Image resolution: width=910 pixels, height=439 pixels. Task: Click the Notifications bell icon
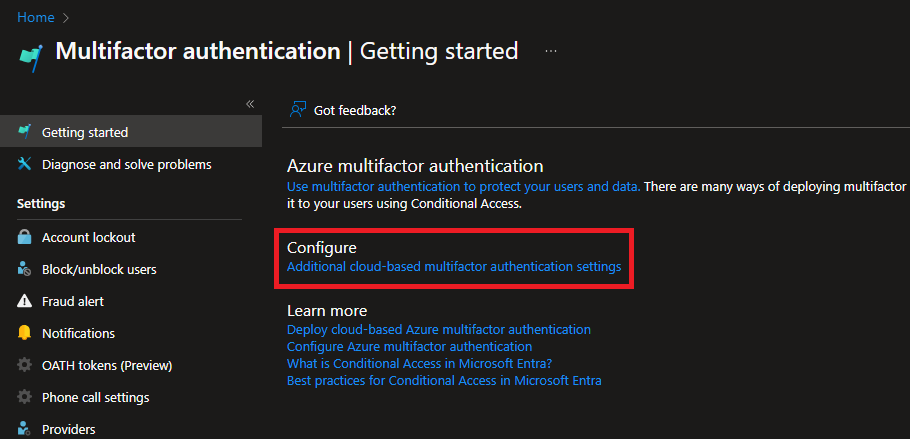[x=24, y=333]
